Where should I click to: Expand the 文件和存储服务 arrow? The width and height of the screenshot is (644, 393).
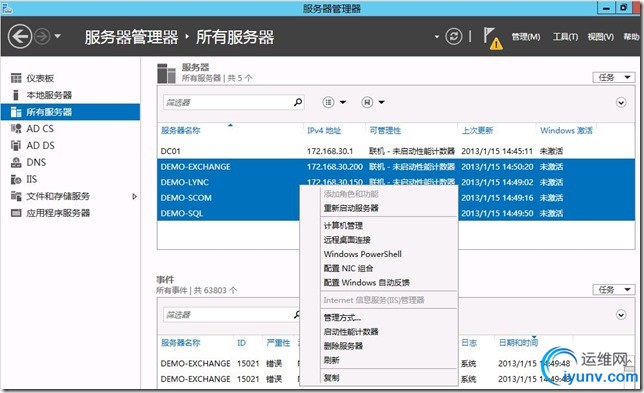pos(134,196)
